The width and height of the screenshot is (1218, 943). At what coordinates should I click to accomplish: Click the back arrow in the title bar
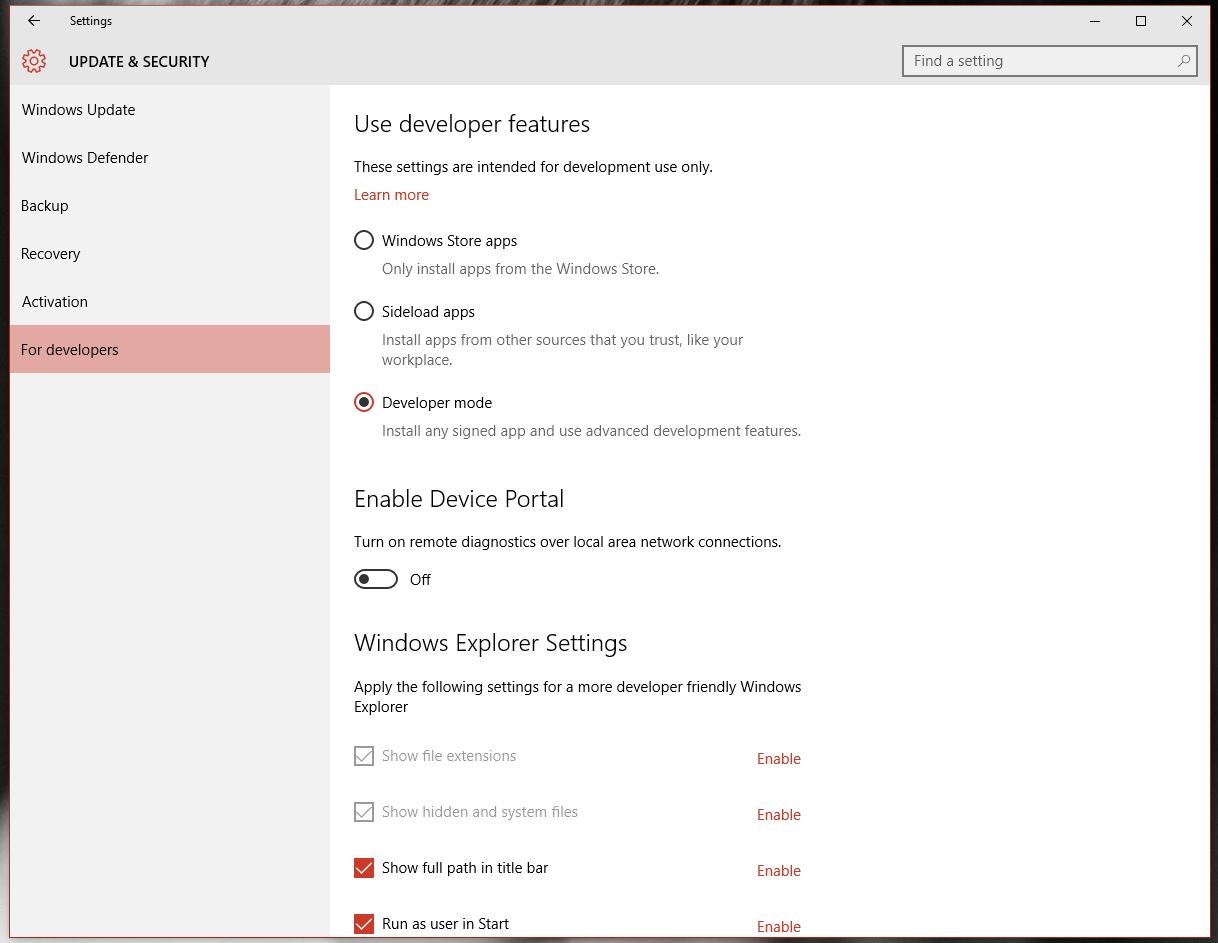click(33, 21)
